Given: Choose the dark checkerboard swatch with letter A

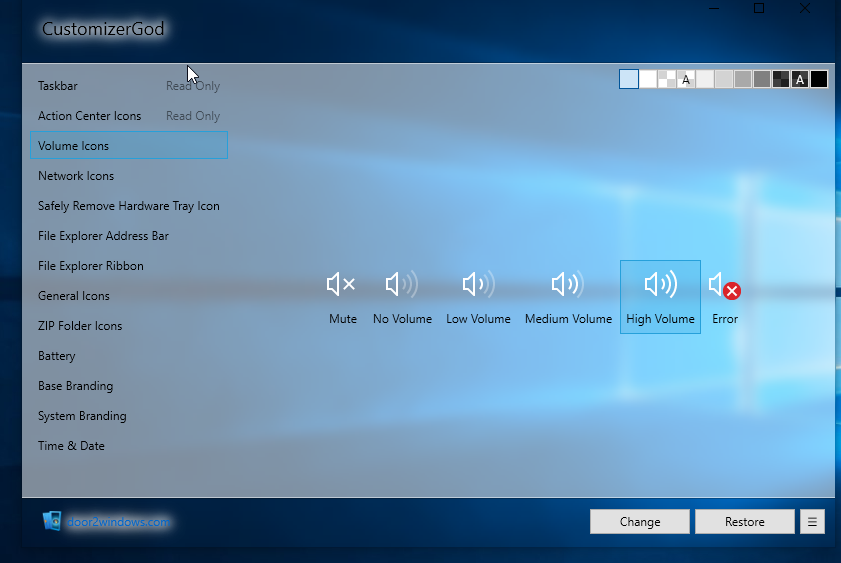Looking at the screenshot, I should coord(800,79).
